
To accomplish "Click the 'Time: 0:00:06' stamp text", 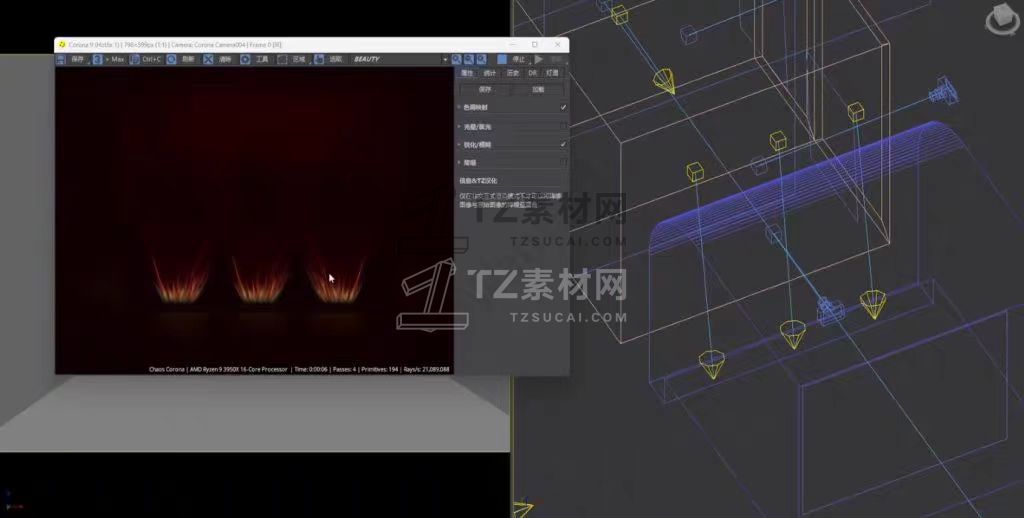I will (x=312, y=370).
